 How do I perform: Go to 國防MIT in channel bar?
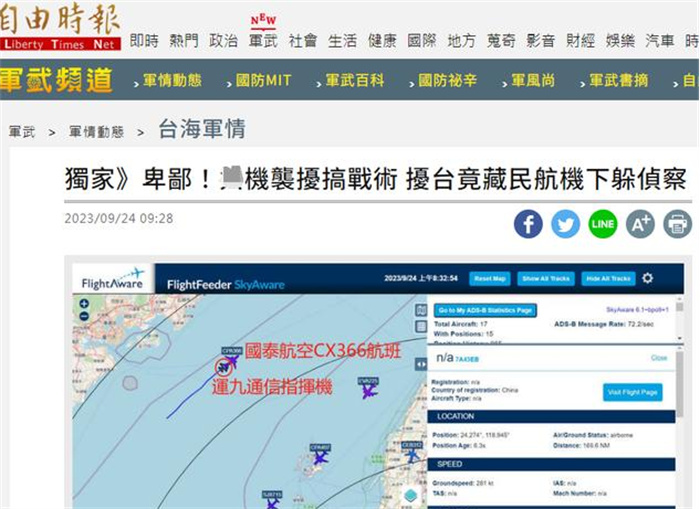(263, 81)
